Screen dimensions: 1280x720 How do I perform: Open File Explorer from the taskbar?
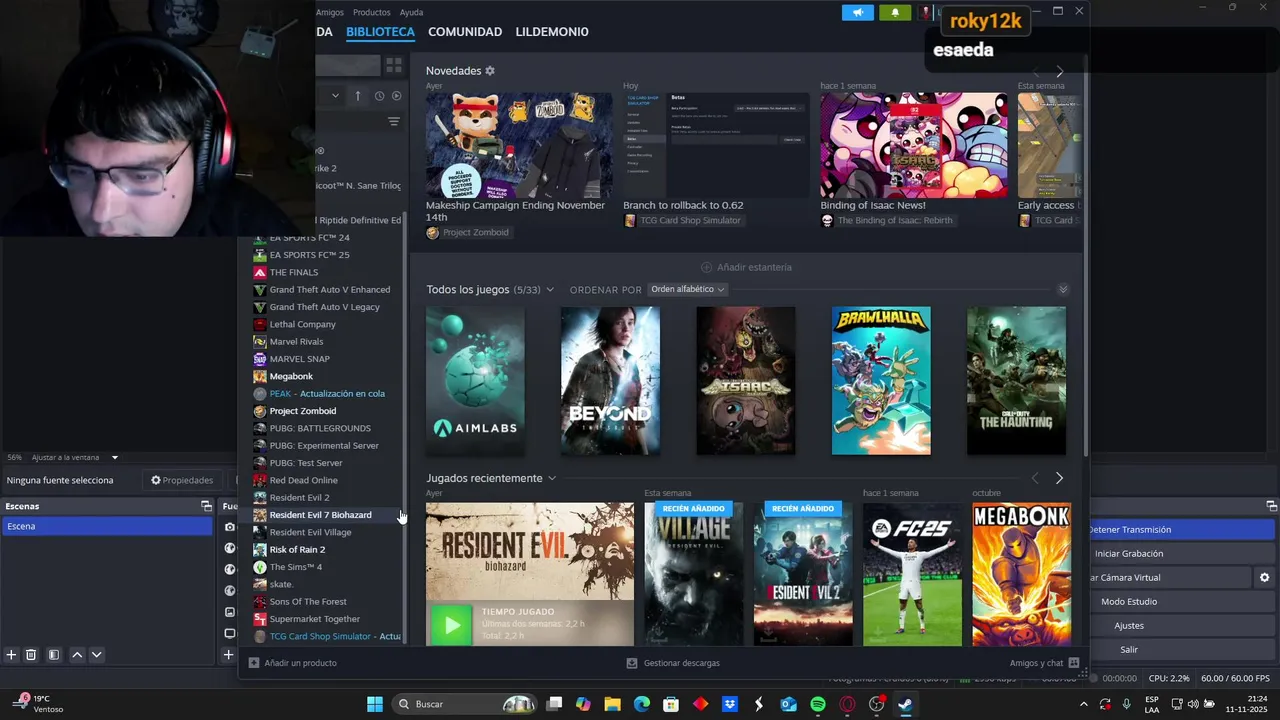612,704
